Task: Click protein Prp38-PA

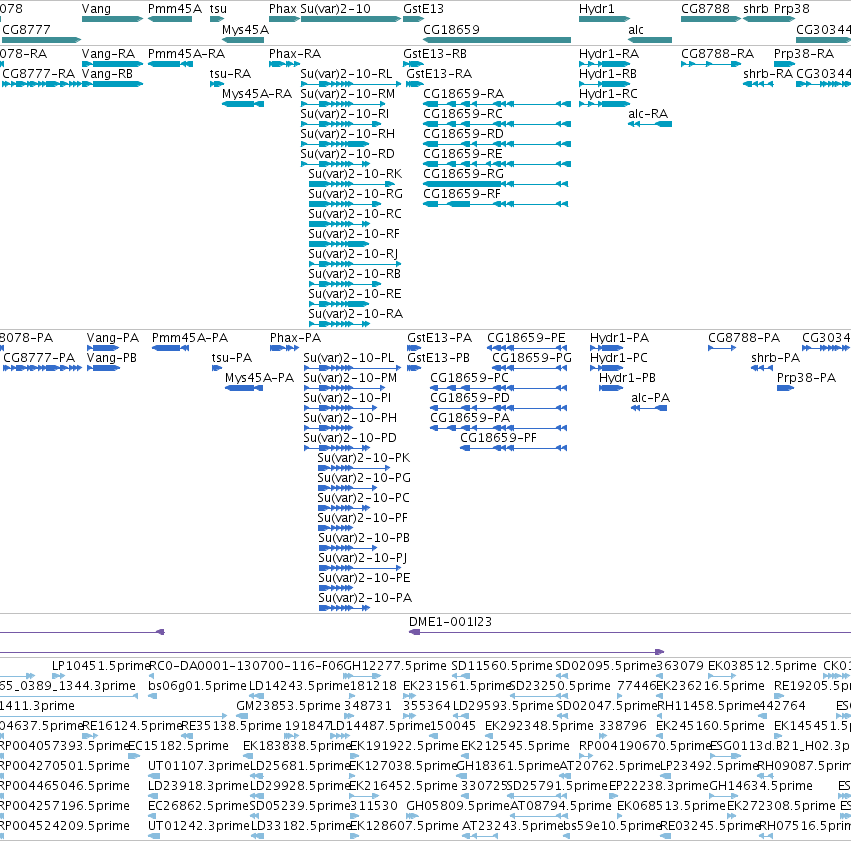Action: tap(785, 388)
